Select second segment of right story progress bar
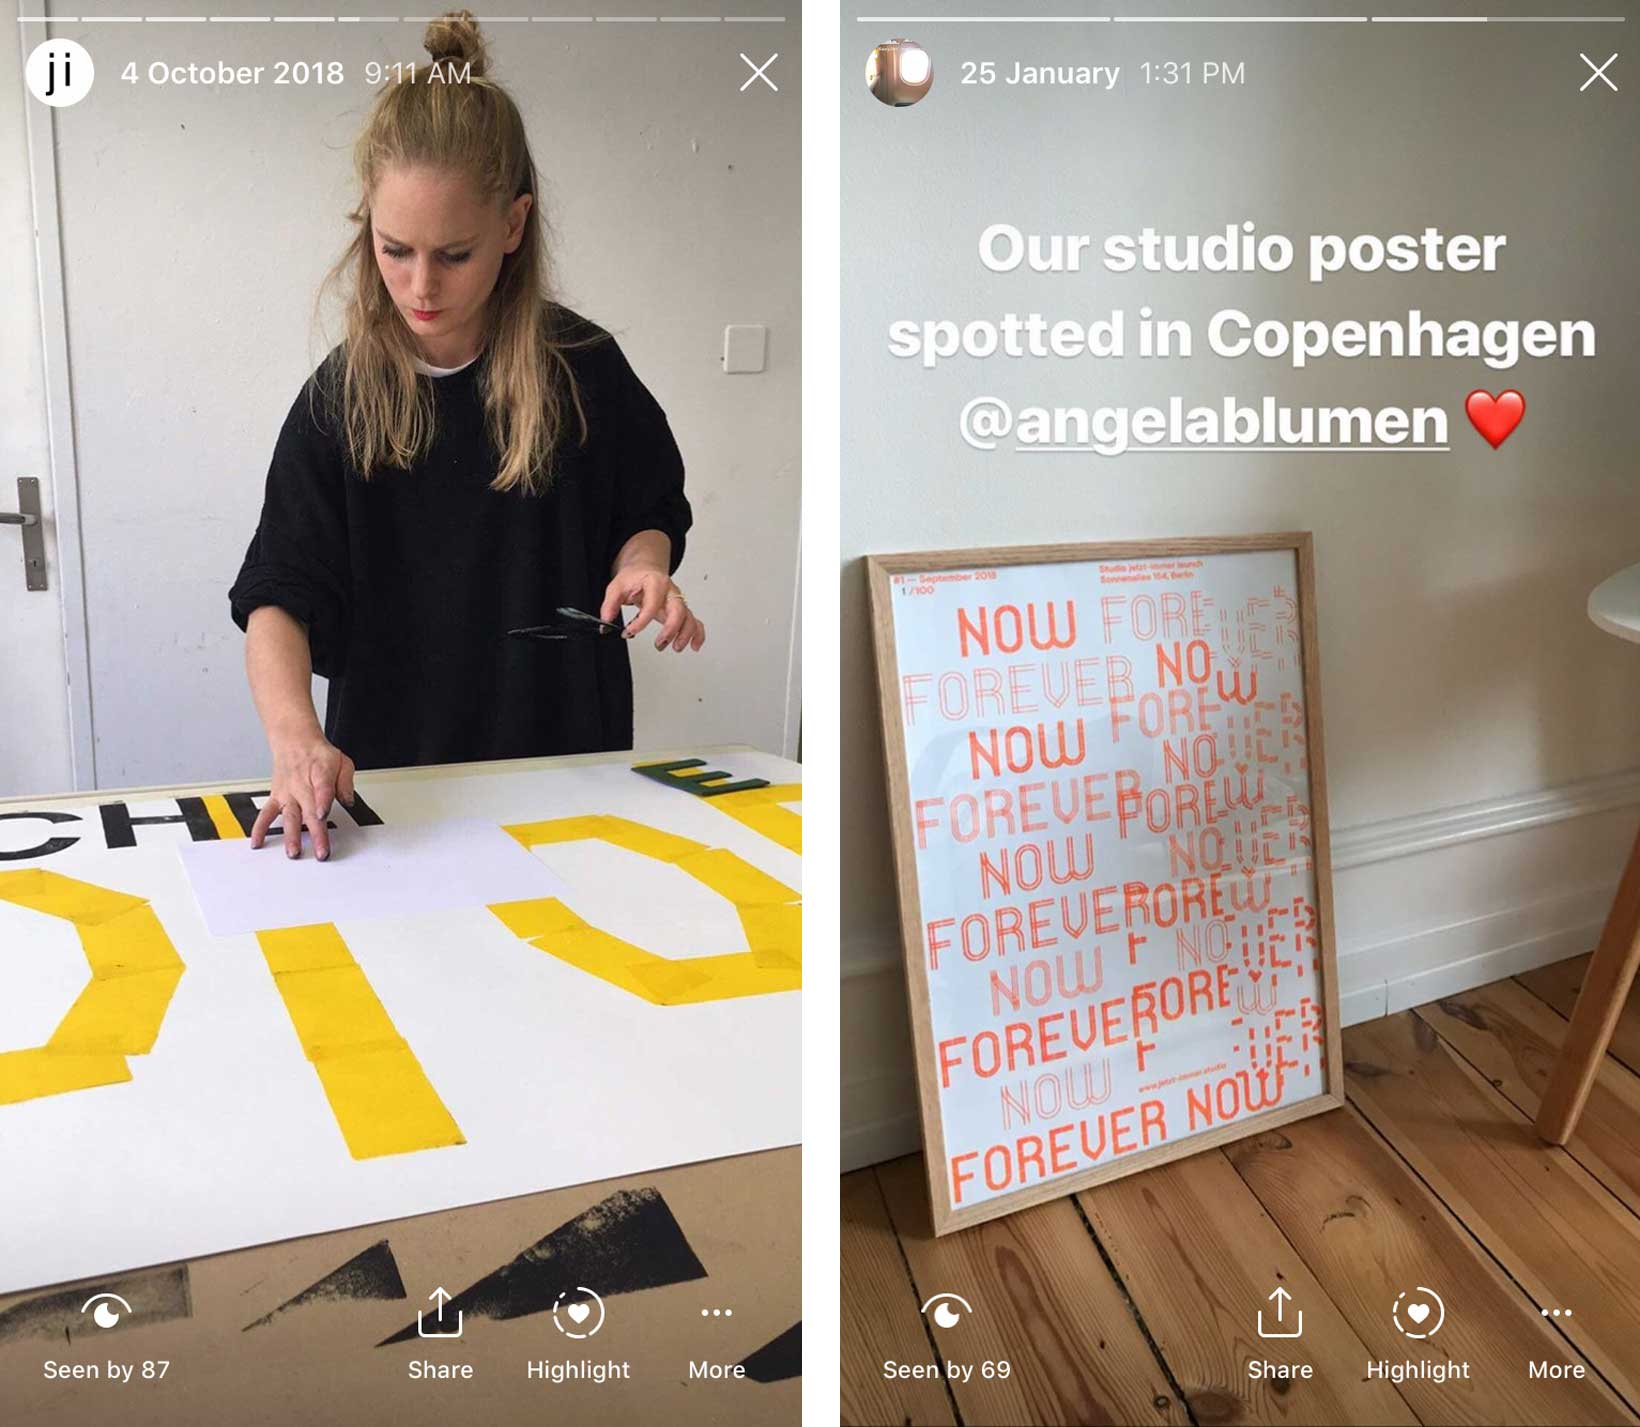The image size is (1640, 1427). (1240, 18)
